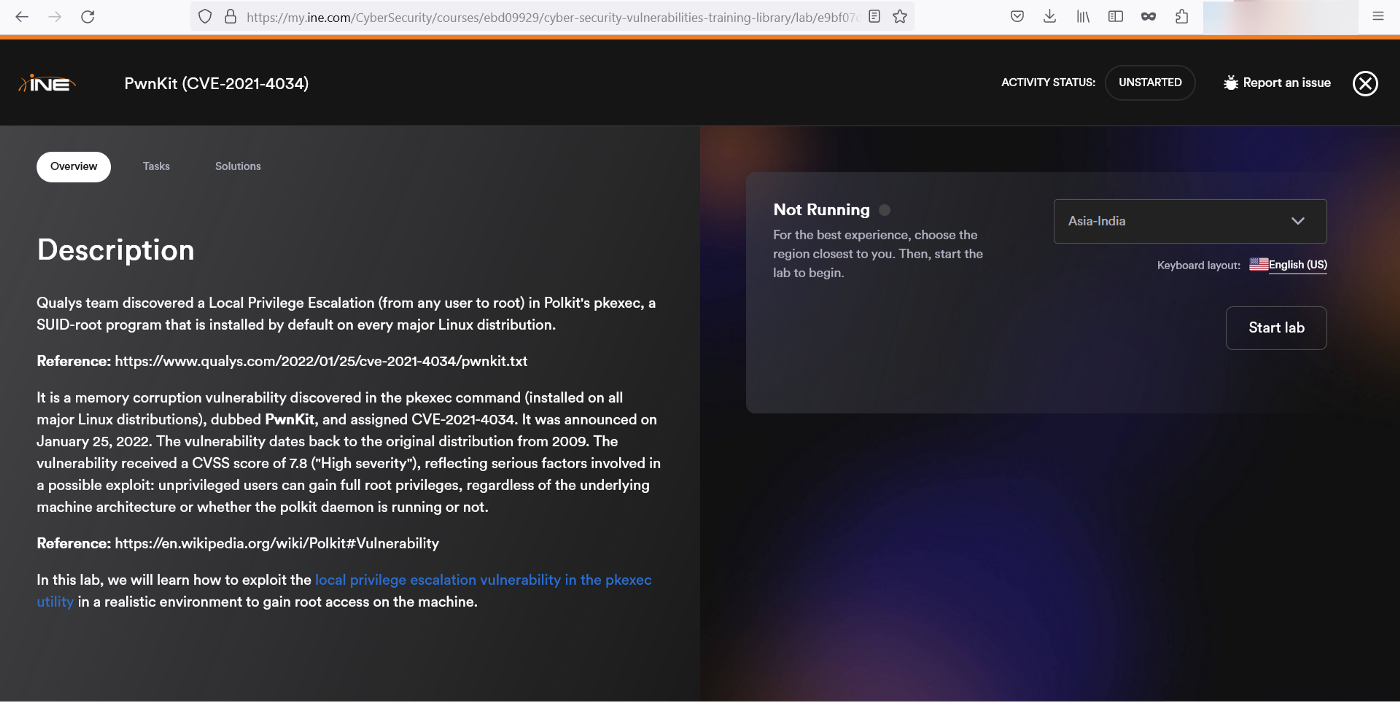The width and height of the screenshot is (1400, 702).
Task: Click the bug icon to report an issue
Action: (1230, 83)
